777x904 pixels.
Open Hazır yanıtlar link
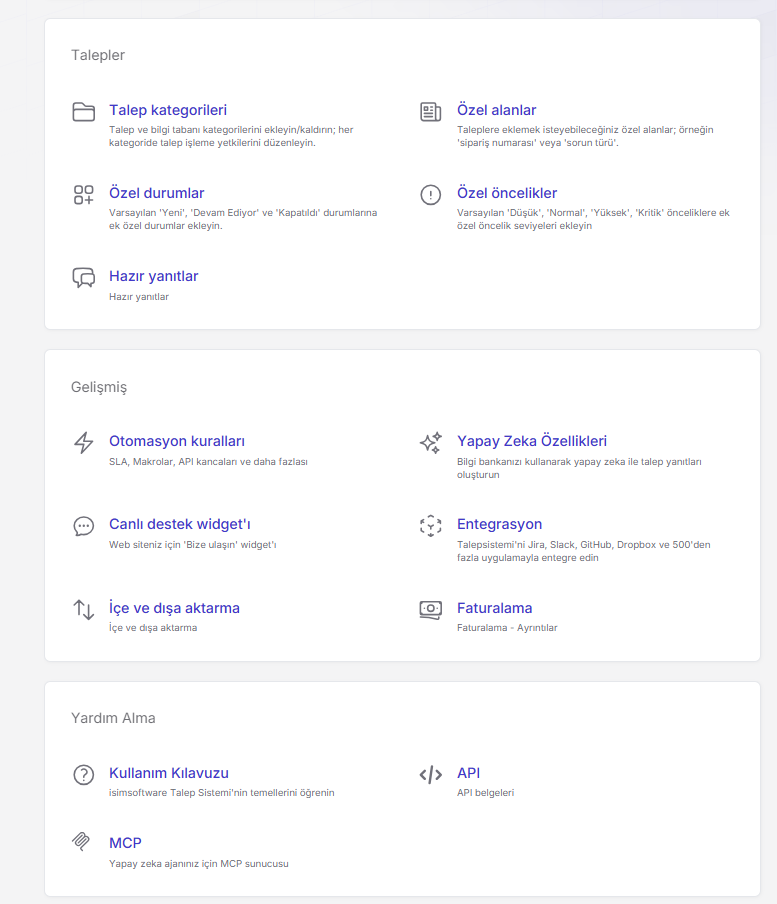153,276
